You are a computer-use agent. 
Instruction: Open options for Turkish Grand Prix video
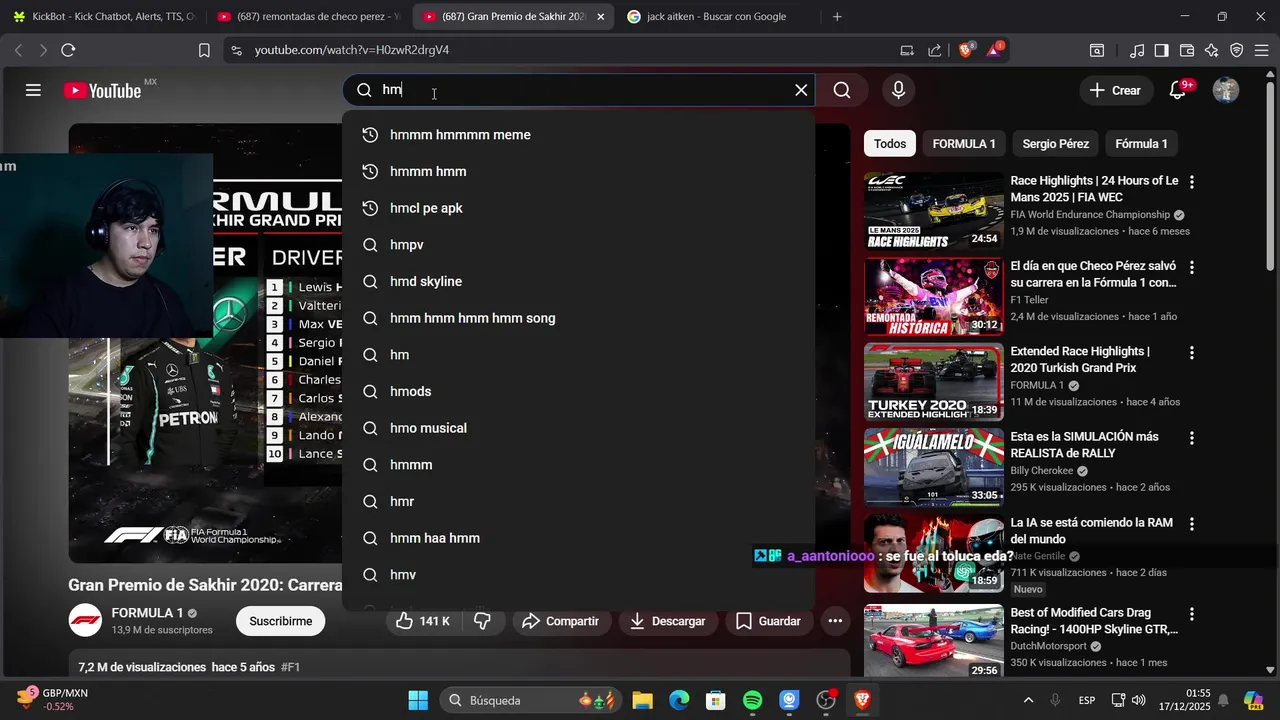tap(1191, 353)
